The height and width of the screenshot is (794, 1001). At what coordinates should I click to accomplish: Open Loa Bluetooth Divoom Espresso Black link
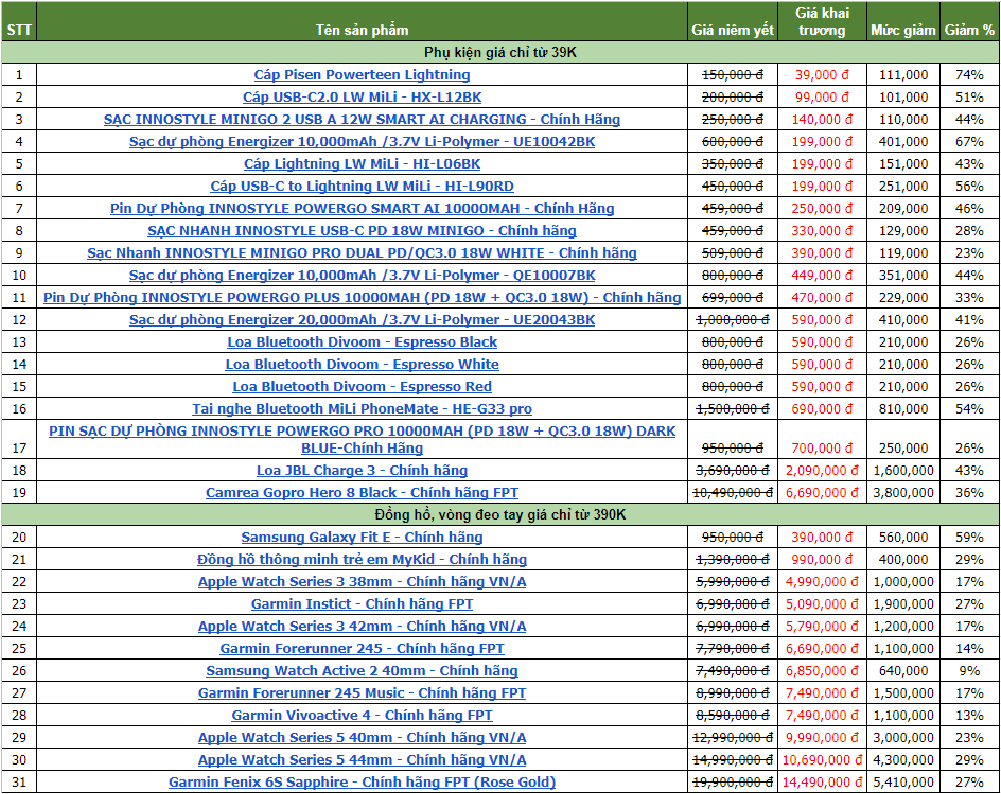(362, 342)
